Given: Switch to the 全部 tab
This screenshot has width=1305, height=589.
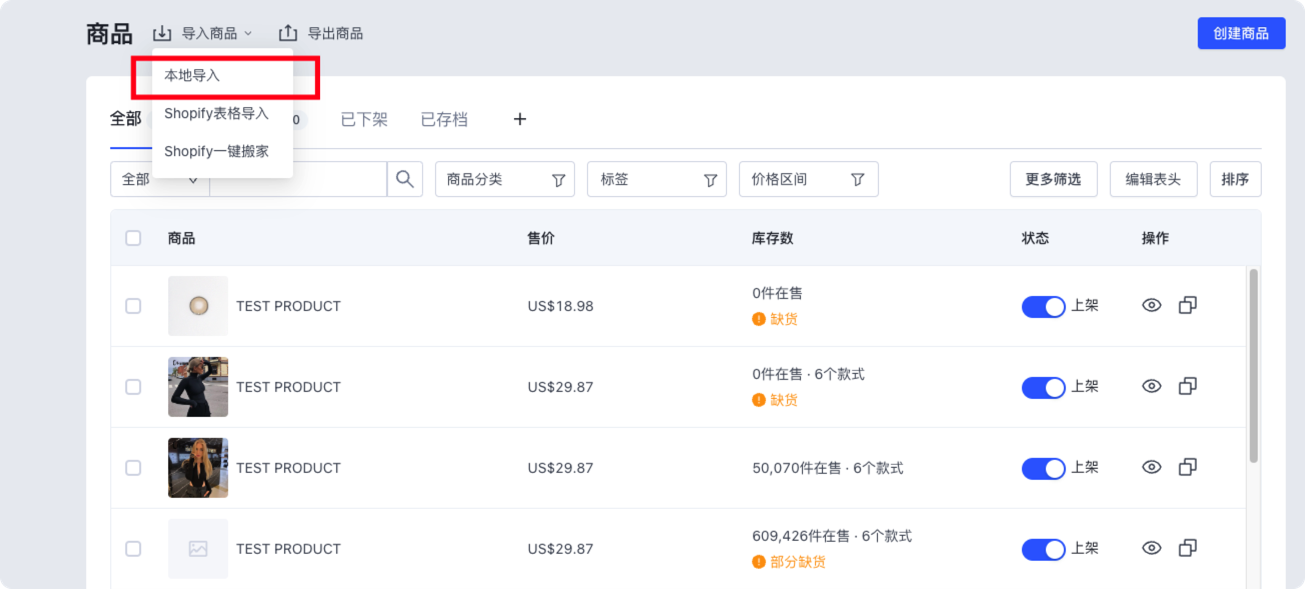Looking at the screenshot, I should tap(126, 119).
